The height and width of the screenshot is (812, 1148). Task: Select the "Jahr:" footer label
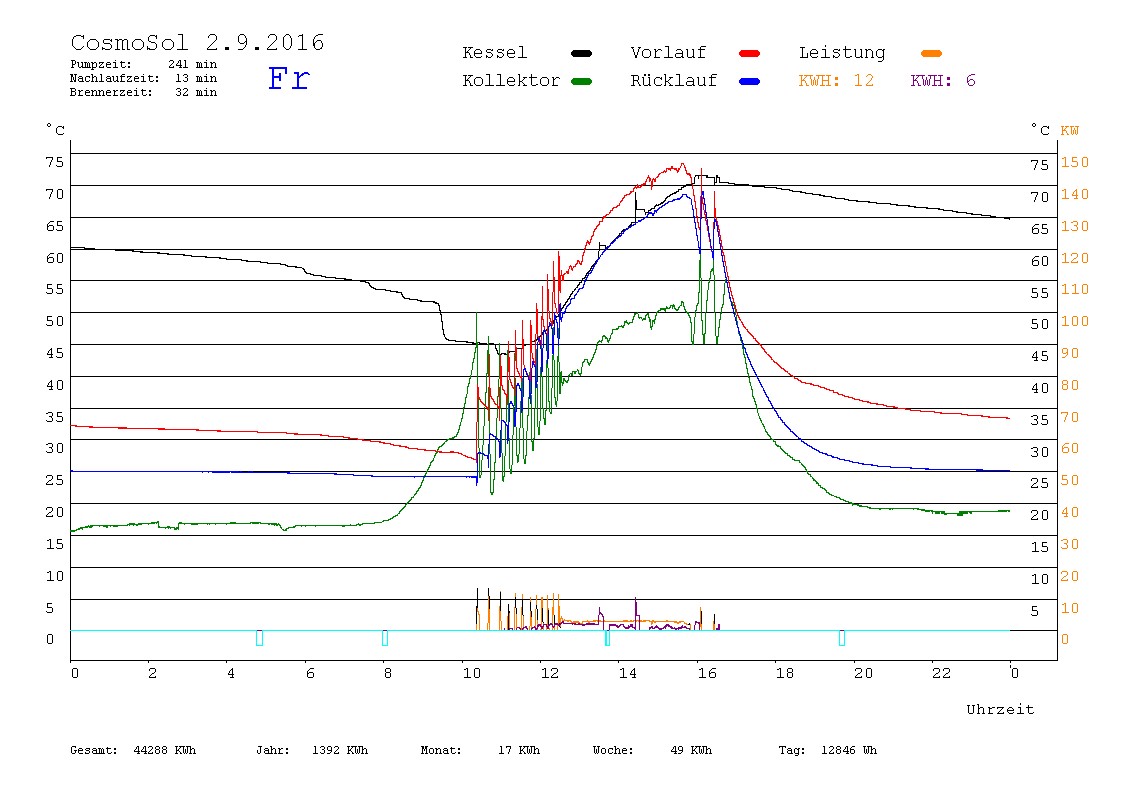[x=273, y=750]
